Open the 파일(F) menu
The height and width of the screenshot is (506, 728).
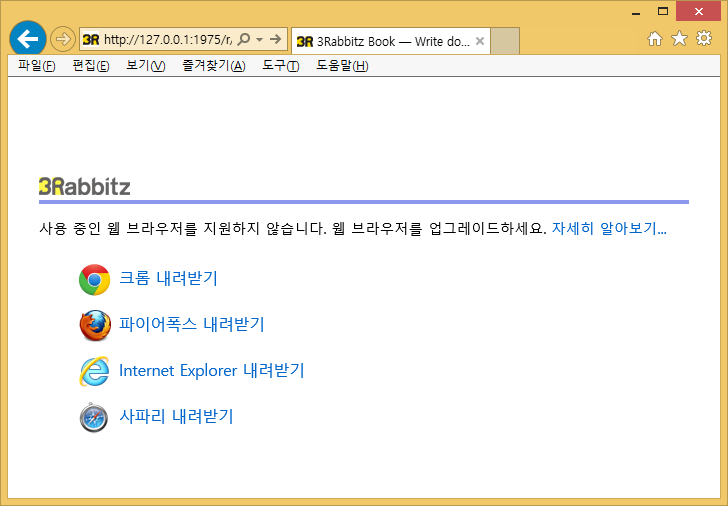37,65
